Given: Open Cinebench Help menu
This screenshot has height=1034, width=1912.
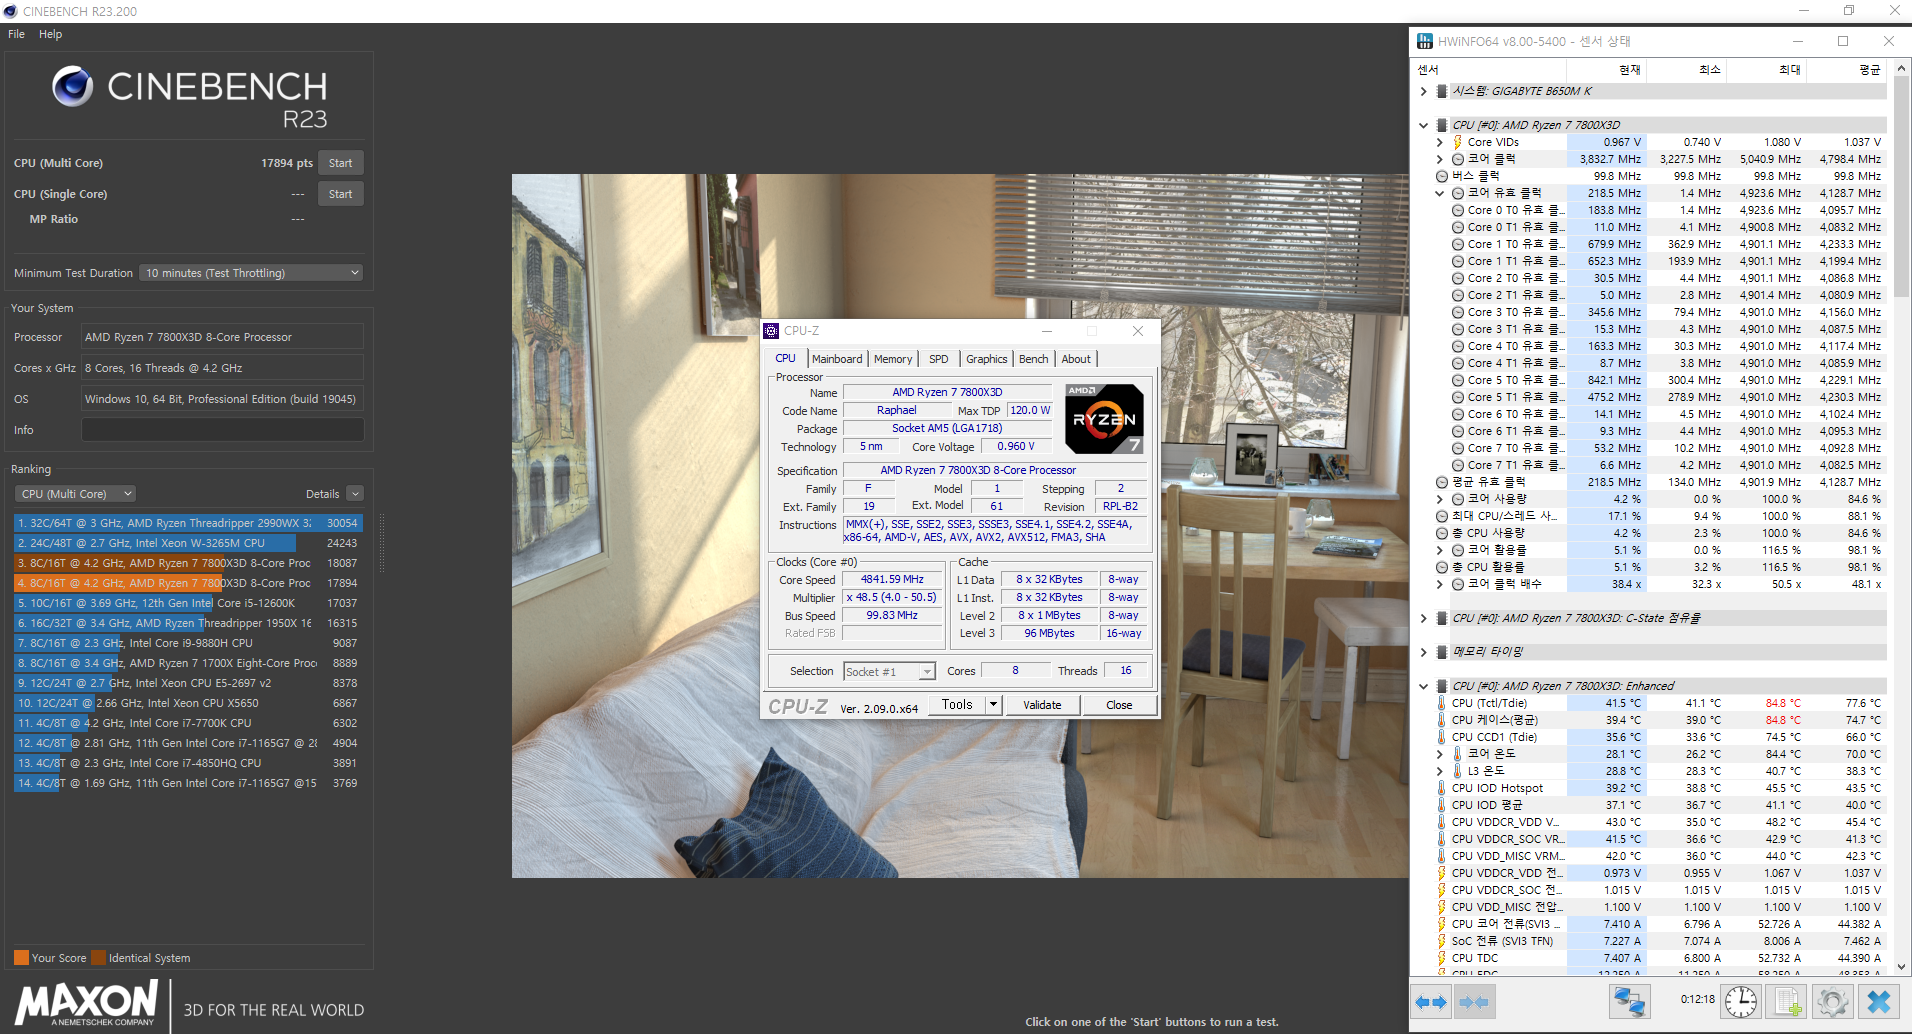Looking at the screenshot, I should [50, 34].
